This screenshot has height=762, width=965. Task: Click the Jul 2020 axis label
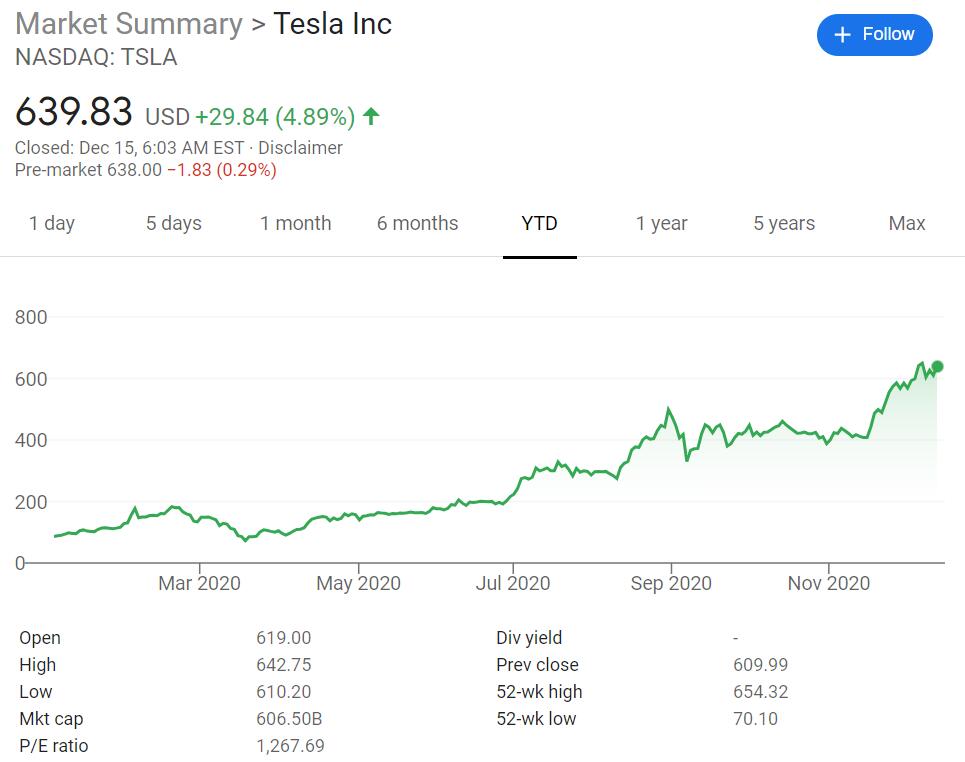pyautogui.click(x=514, y=583)
